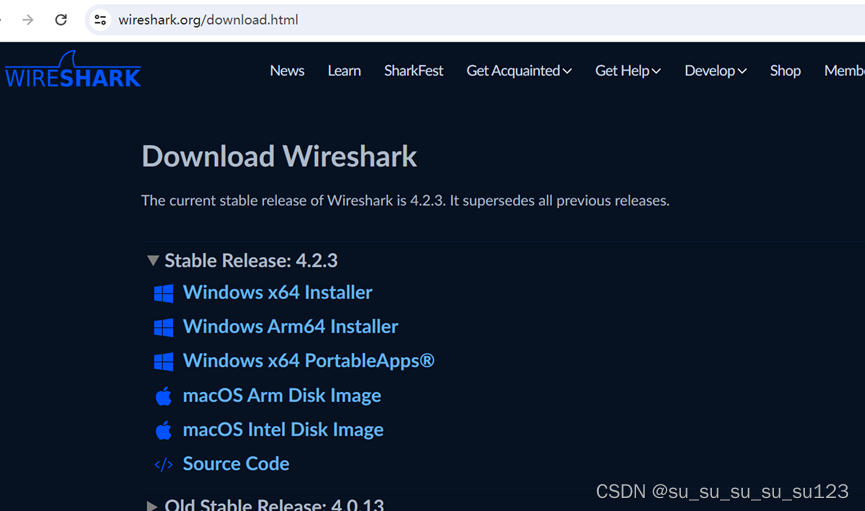The width and height of the screenshot is (865, 511).
Task: Collapse the Stable Release 4.2.3 section
Action: coord(243,260)
